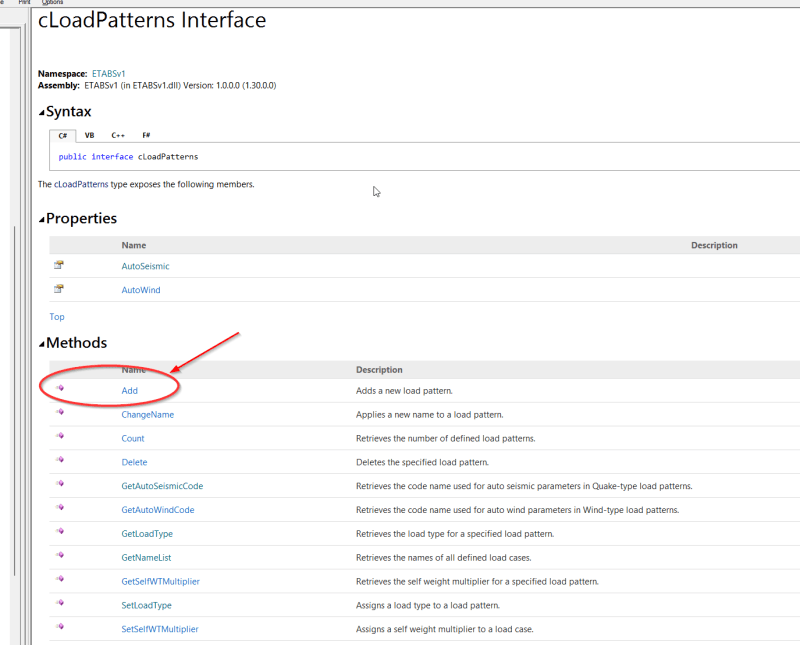This screenshot has width=800, height=645.
Task: Click the Name header in Properties table
Action: (x=134, y=245)
